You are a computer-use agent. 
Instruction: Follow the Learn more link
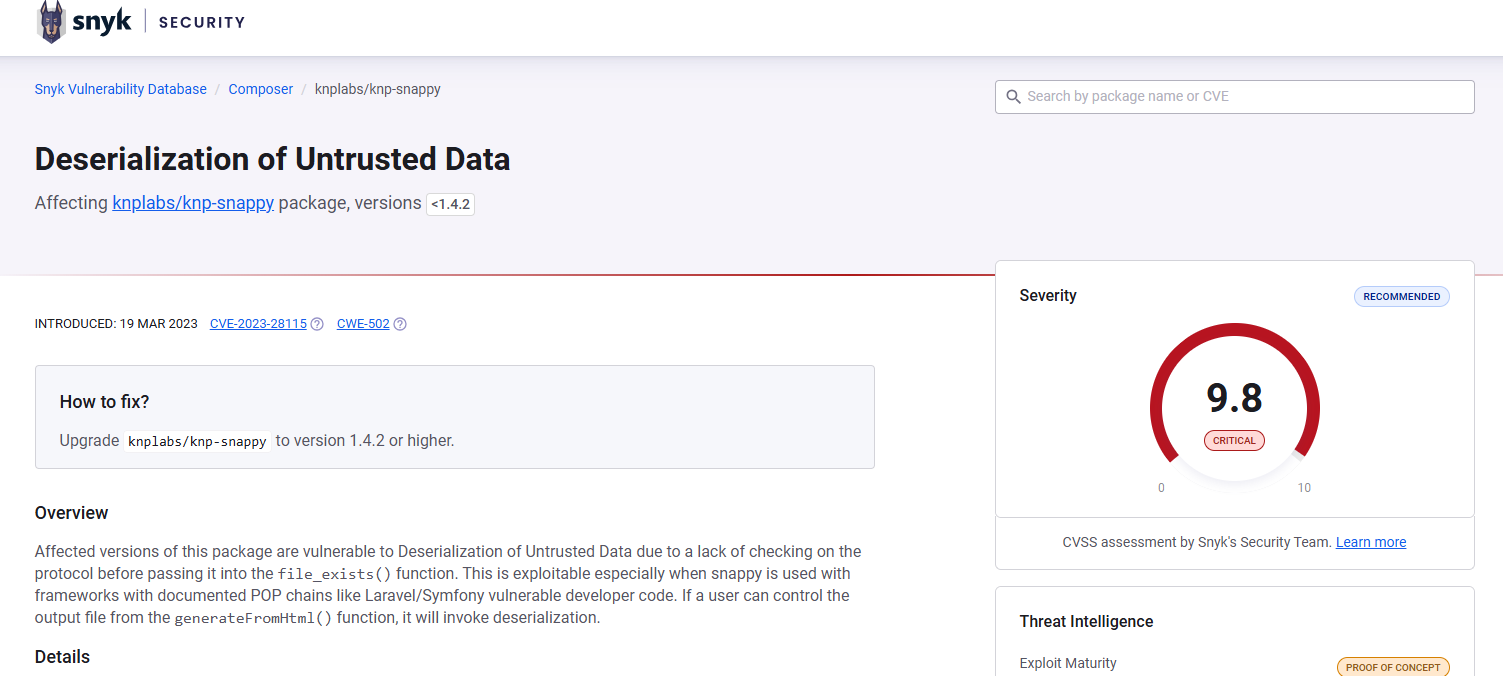[x=1370, y=542]
